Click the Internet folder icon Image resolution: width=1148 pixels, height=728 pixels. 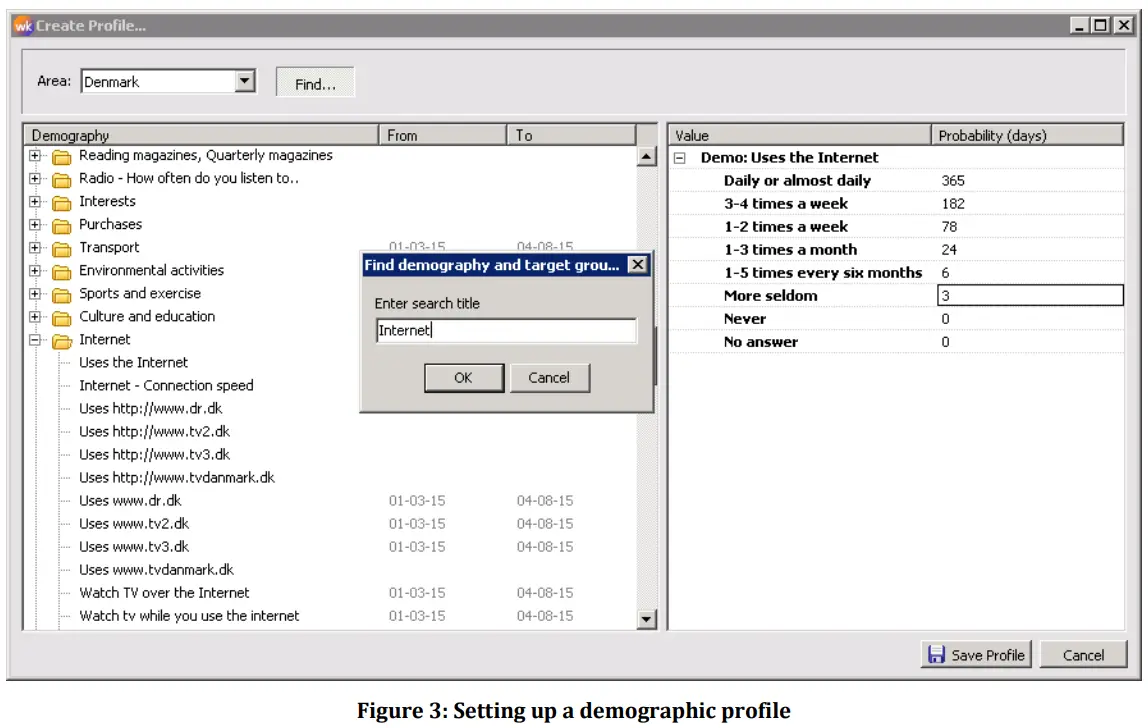tap(60, 339)
